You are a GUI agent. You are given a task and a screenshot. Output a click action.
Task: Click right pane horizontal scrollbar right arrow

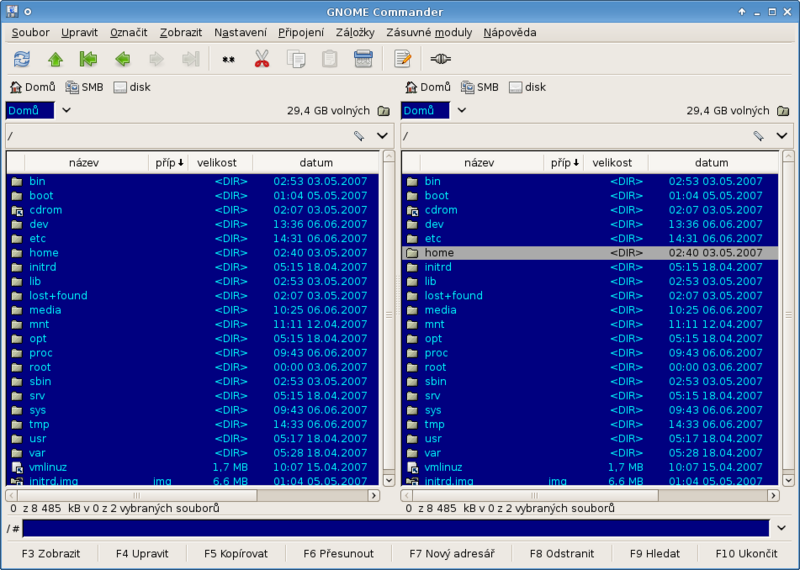[x=773, y=495]
